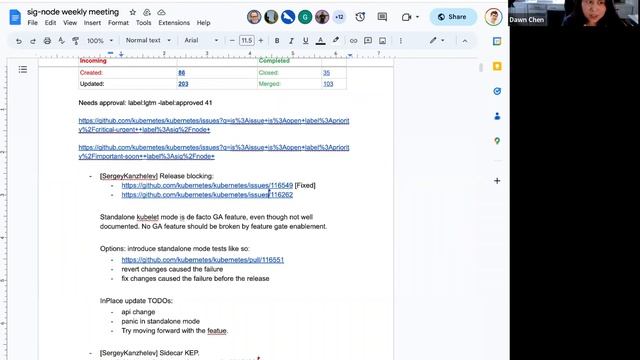The image size is (640, 360).
Task: Open the Tools menu
Action: coord(144,23)
